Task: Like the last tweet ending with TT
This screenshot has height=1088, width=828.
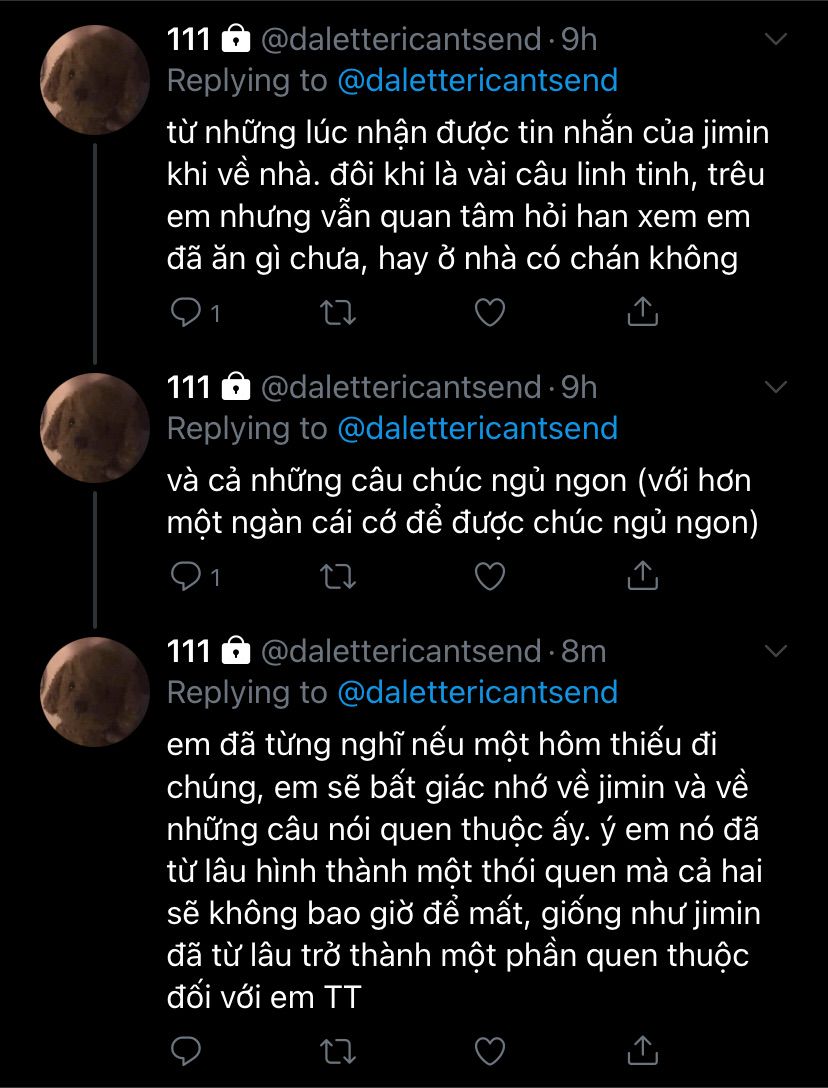Action: pos(488,1049)
